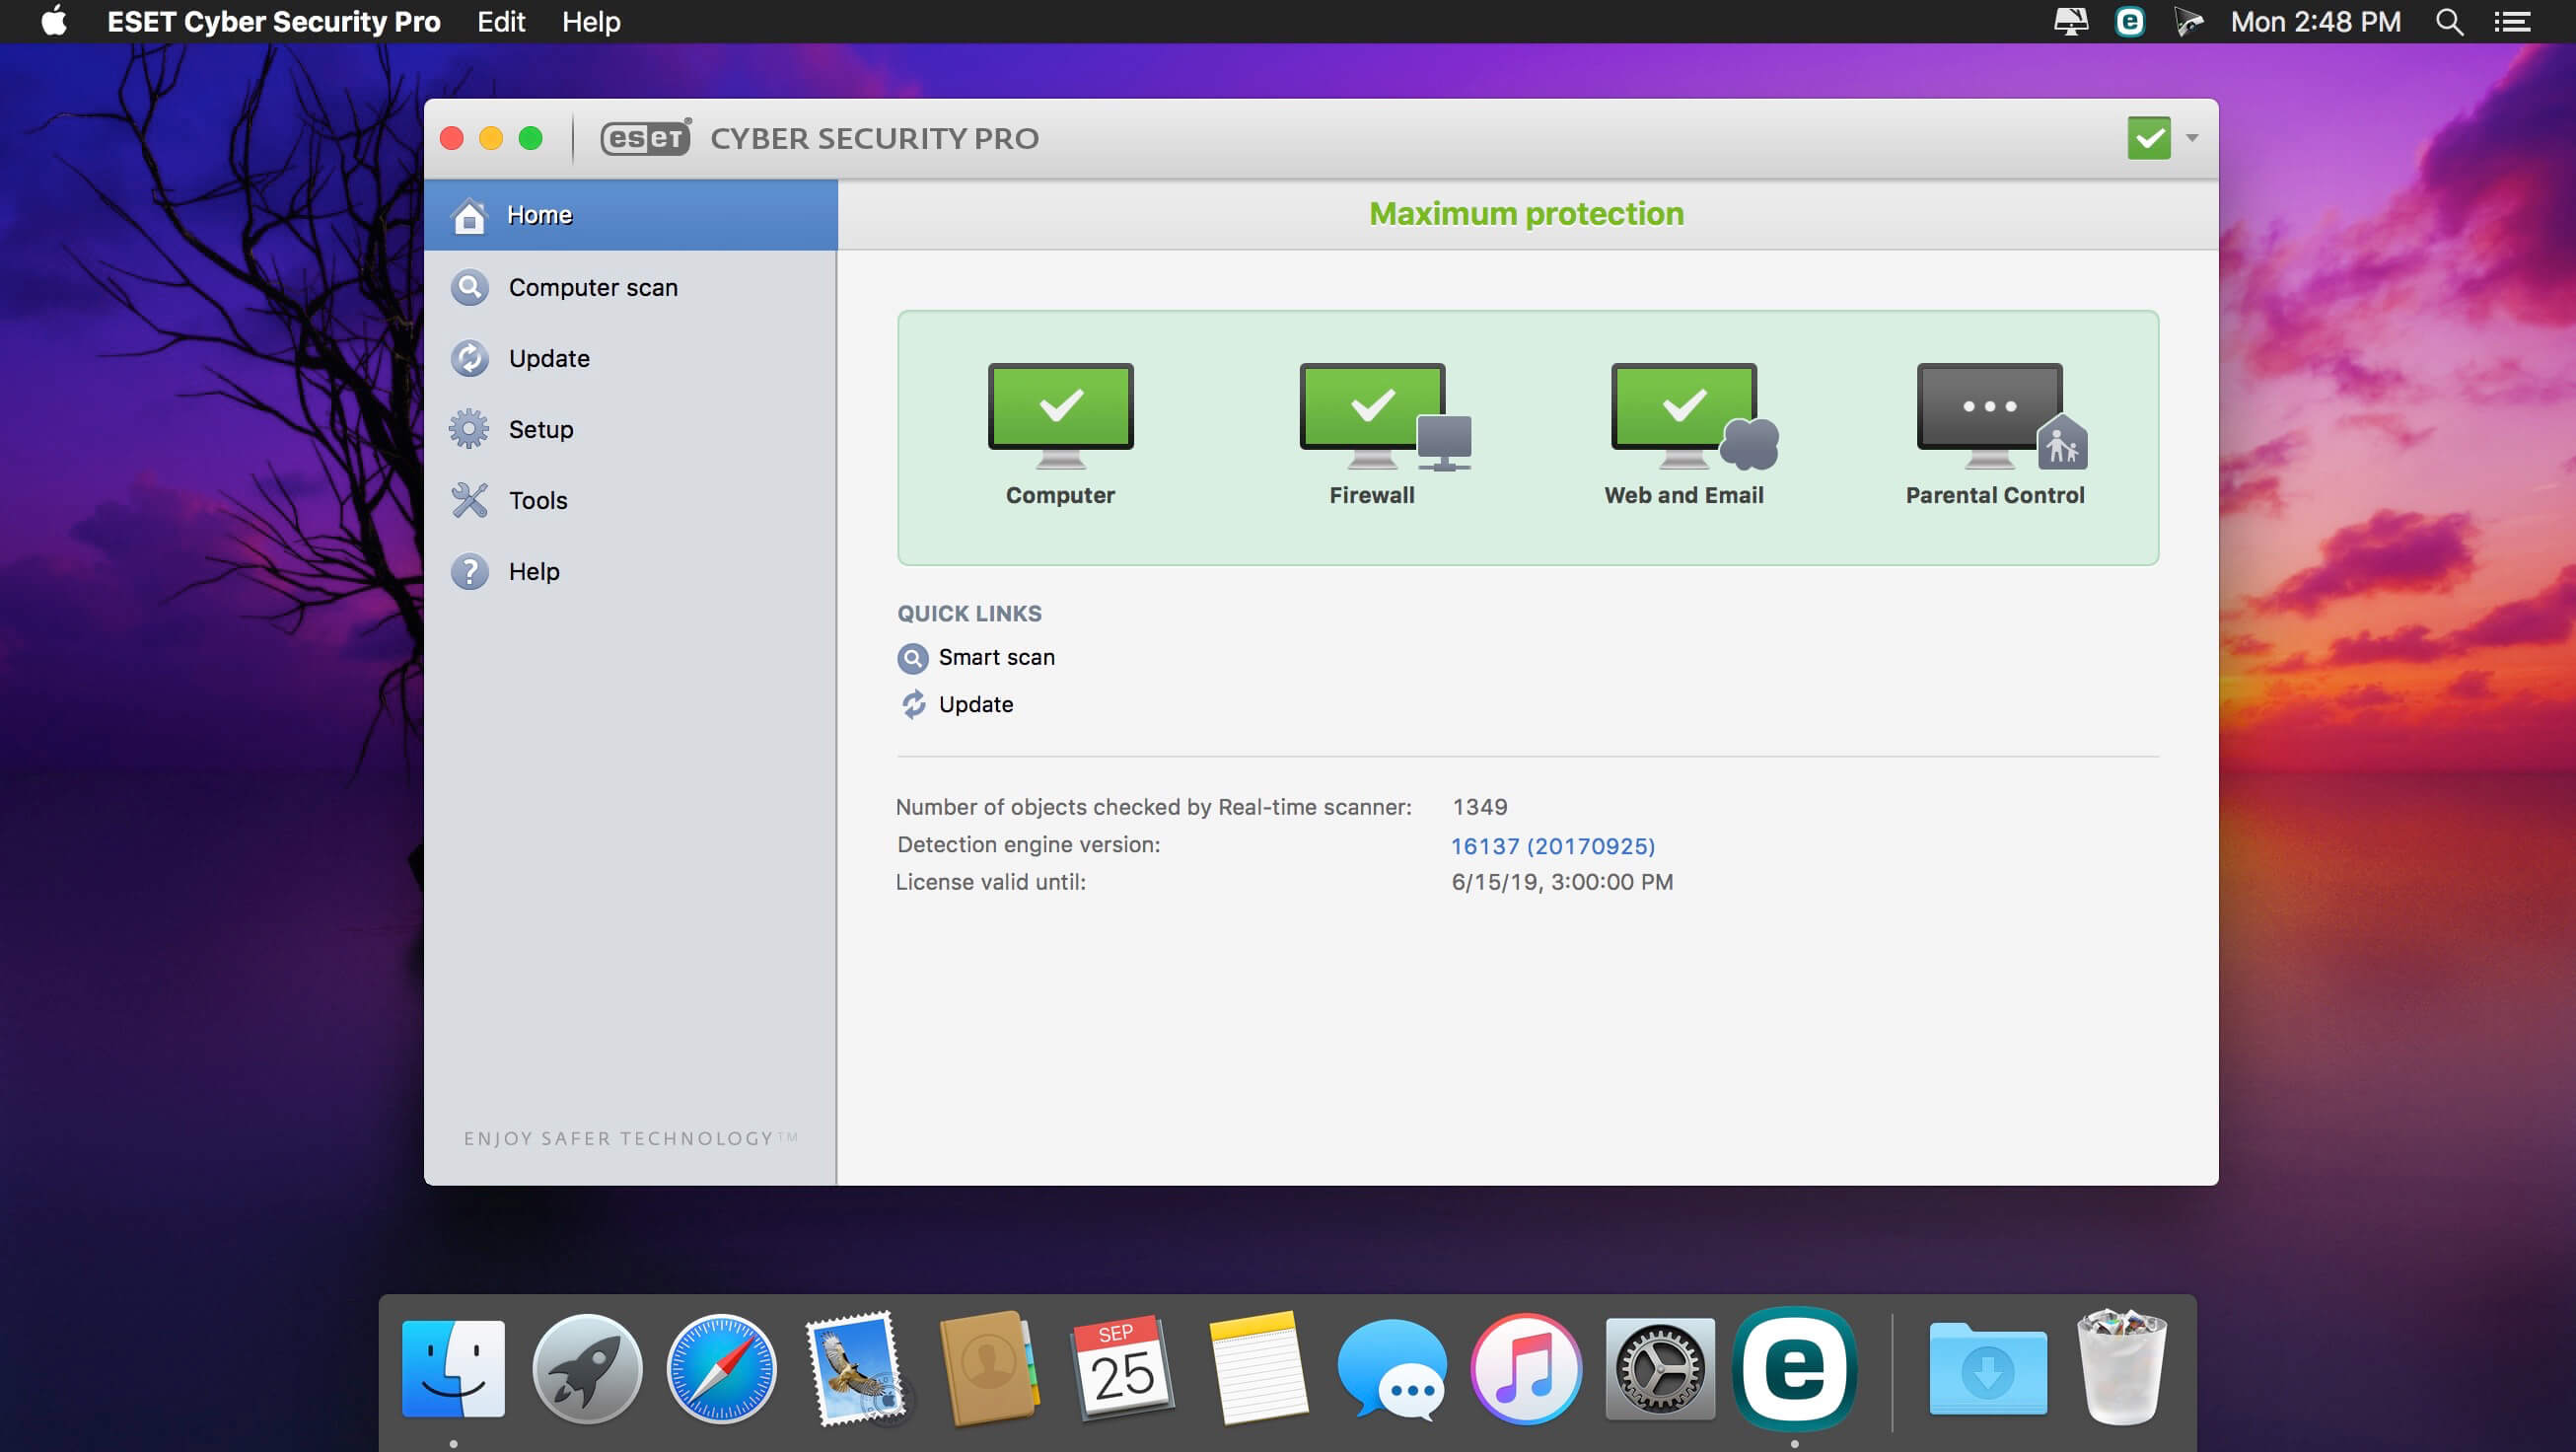Open Finder from the Dock

point(453,1368)
